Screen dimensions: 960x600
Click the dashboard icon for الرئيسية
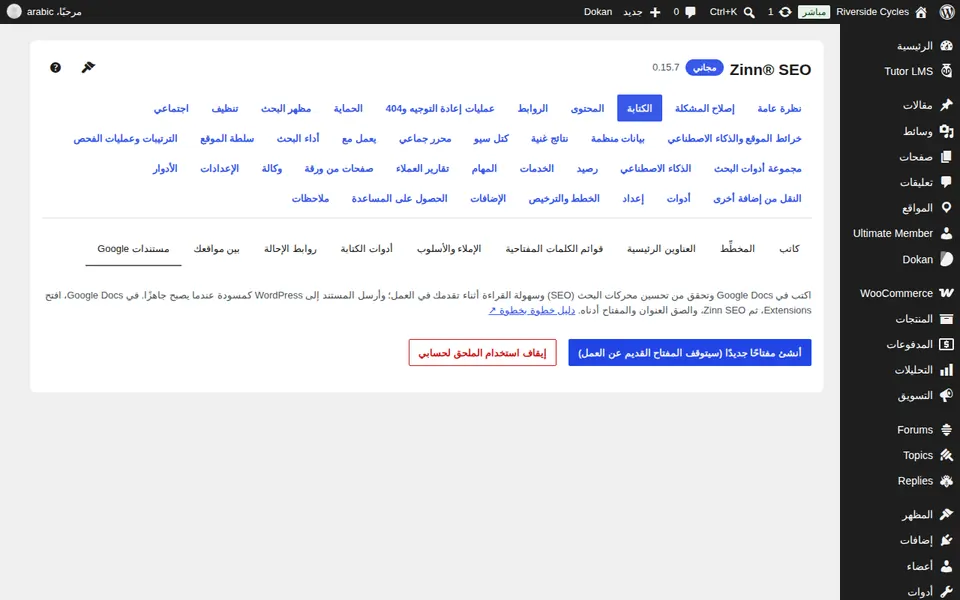[947, 45]
